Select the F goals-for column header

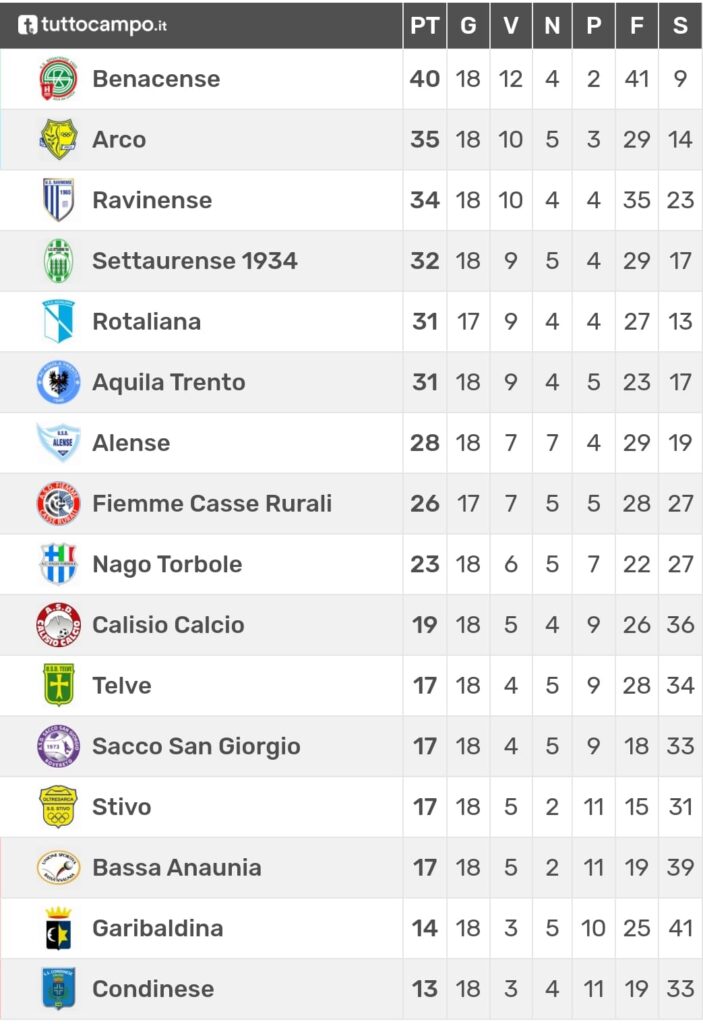[x=636, y=25]
